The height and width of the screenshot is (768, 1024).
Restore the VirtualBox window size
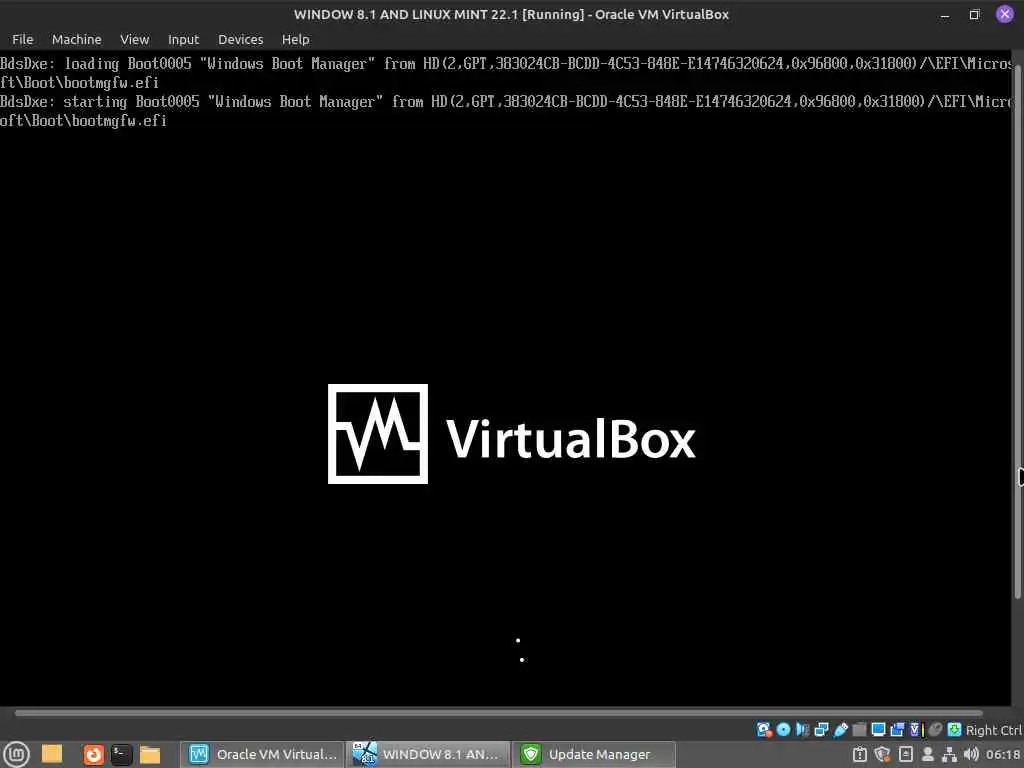click(974, 14)
